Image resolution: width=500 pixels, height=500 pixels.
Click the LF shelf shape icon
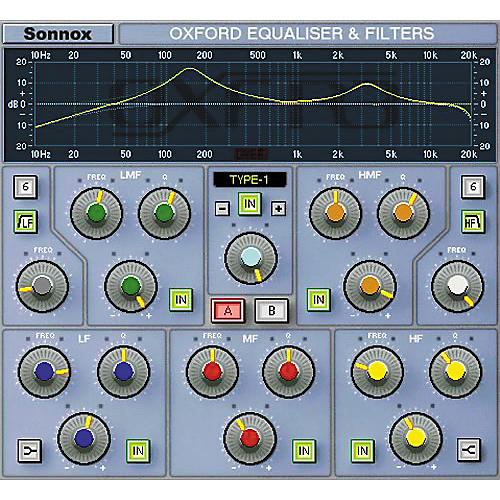click(x=29, y=451)
